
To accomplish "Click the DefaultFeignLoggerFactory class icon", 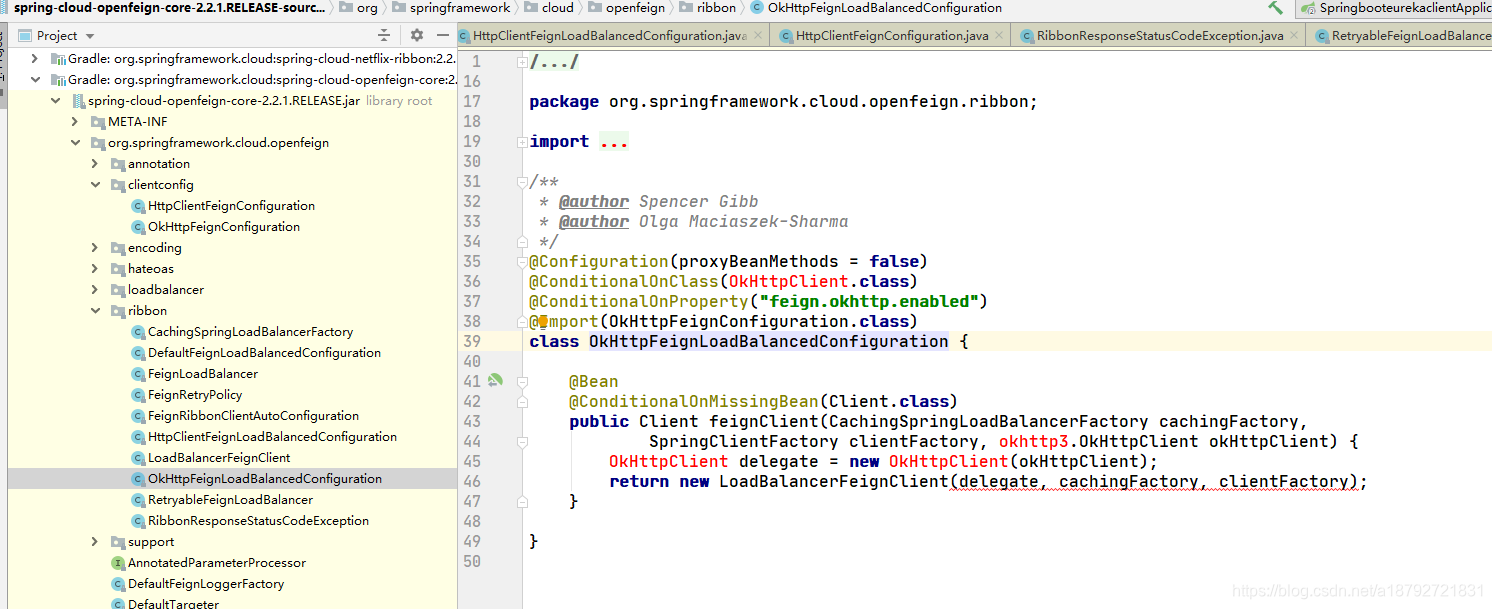I will coord(119,584).
